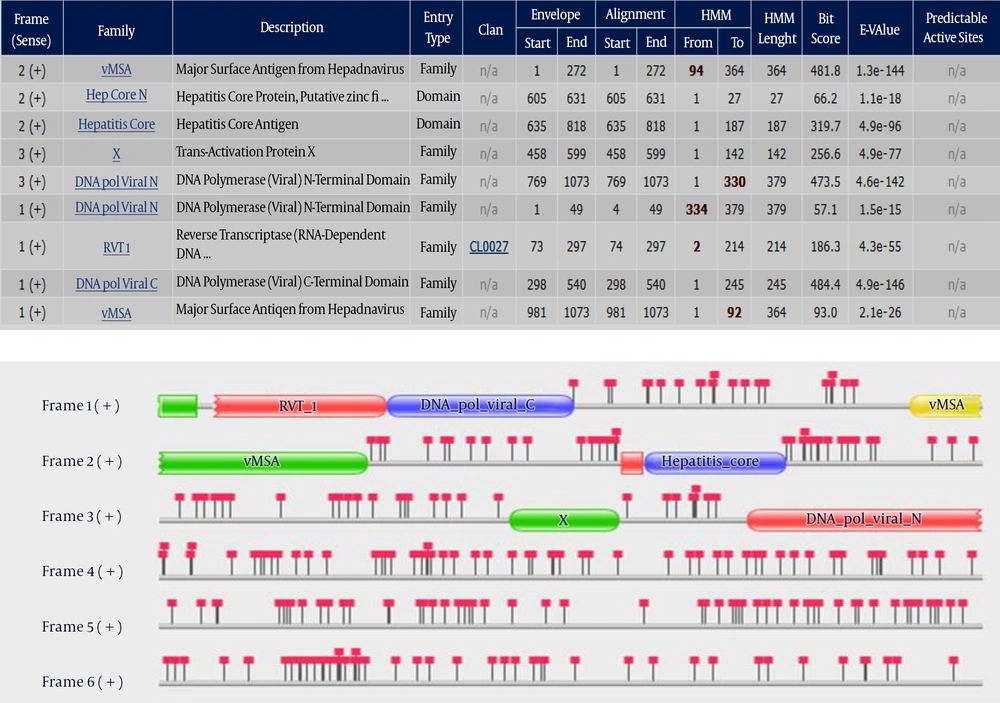This screenshot has width=1000, height=703.
Task: Select the blue Hepatitis_core domain bar
Action: [x=715, y=462]
